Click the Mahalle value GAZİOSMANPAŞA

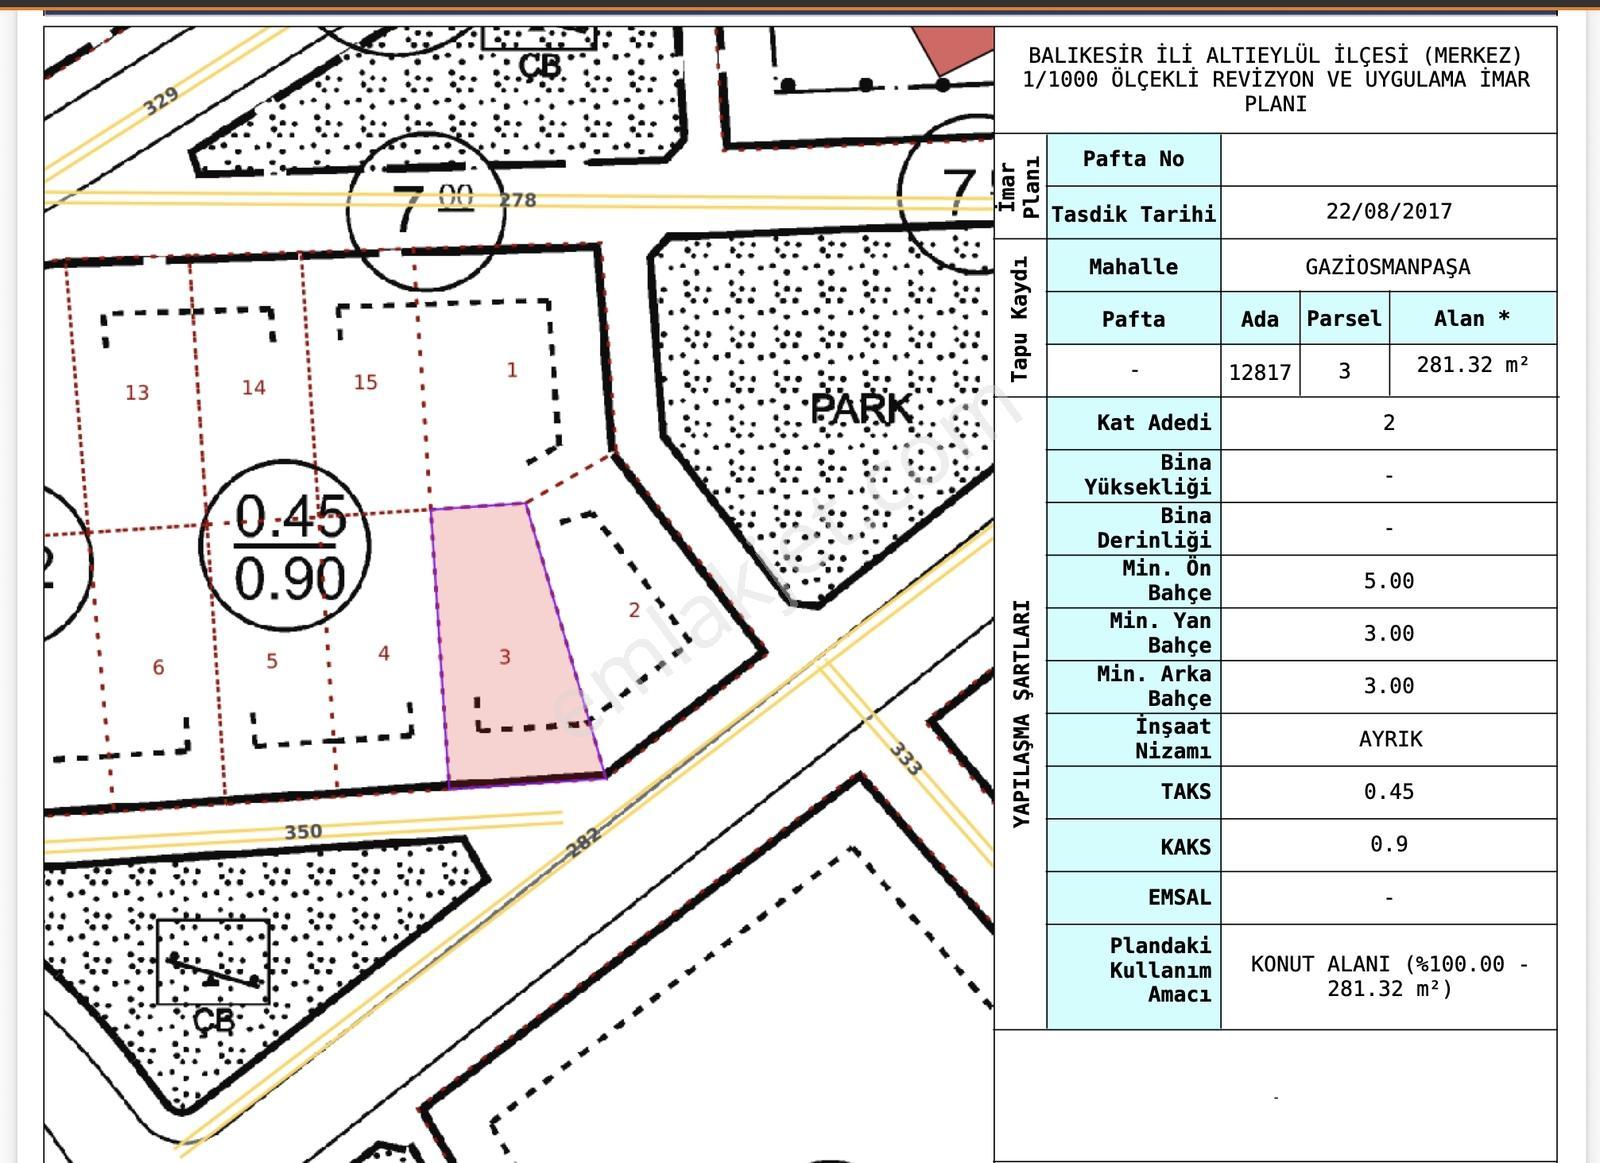[1388, 267]
